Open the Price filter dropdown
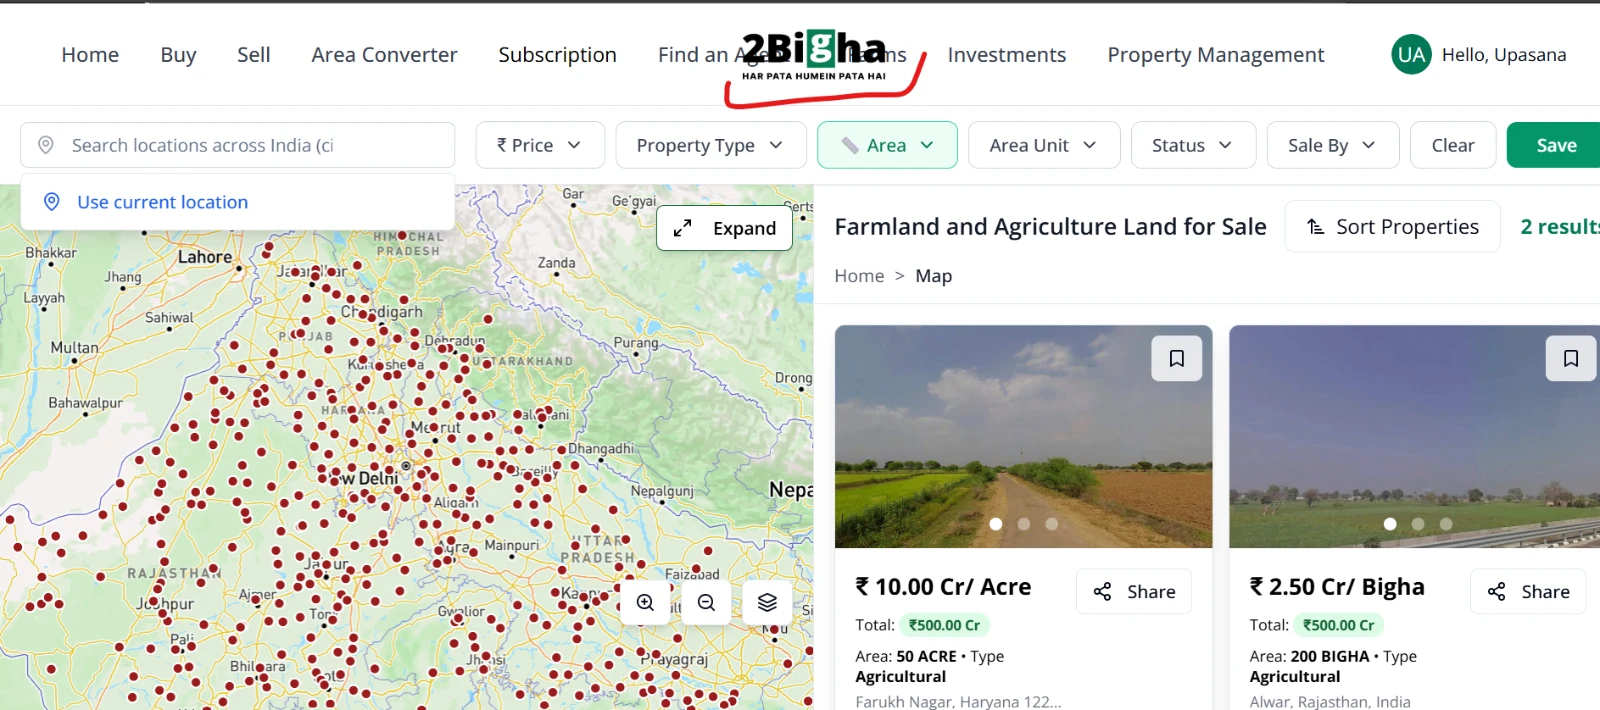Viewport: 1600px width, 710px height. (540, 145)
